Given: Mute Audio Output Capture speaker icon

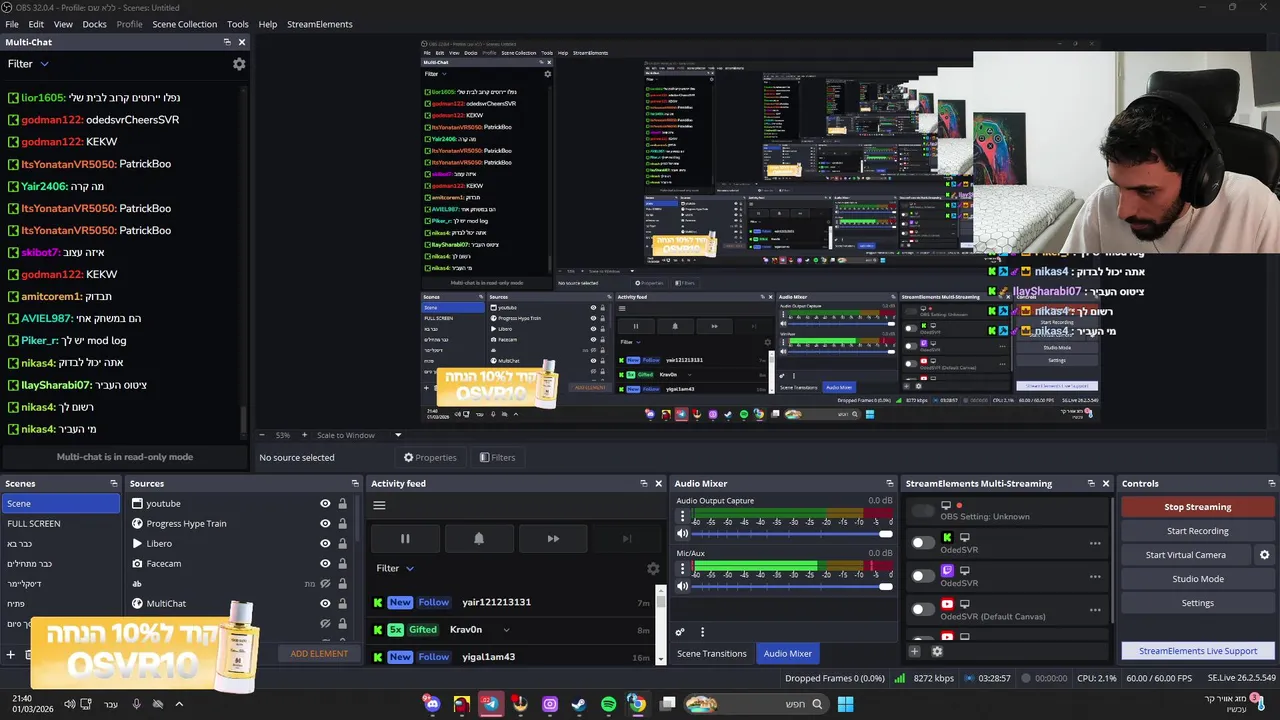Looking at the screenshot, I should [x=683, y=534].
